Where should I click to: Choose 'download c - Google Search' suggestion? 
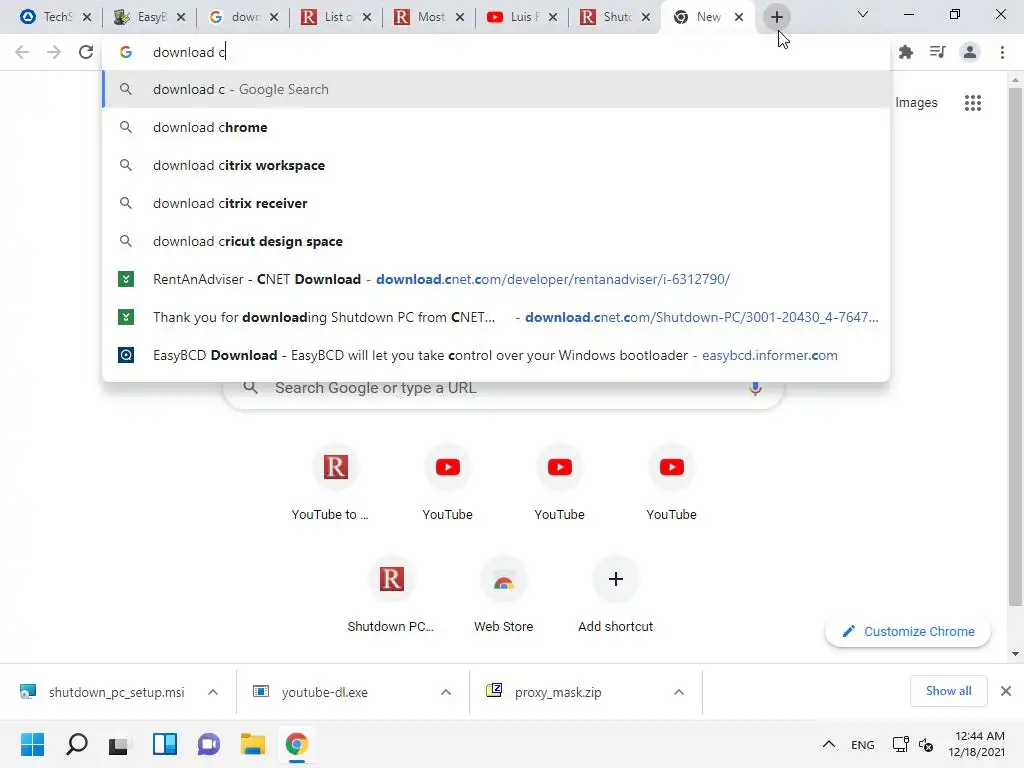[496, 89]
